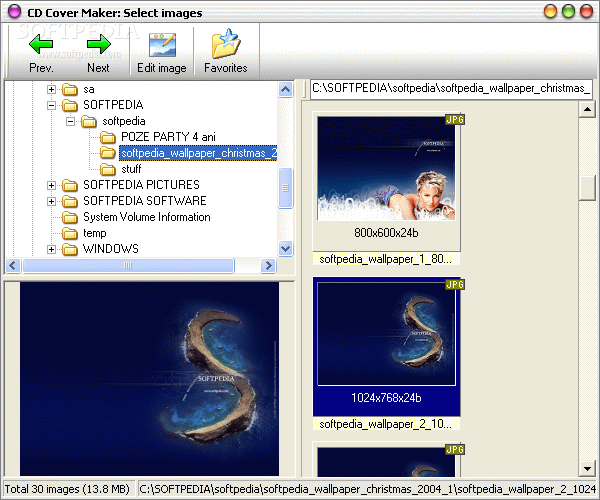Click the Favorites label text
Screen dimensions: 600x500
[226, 68]
